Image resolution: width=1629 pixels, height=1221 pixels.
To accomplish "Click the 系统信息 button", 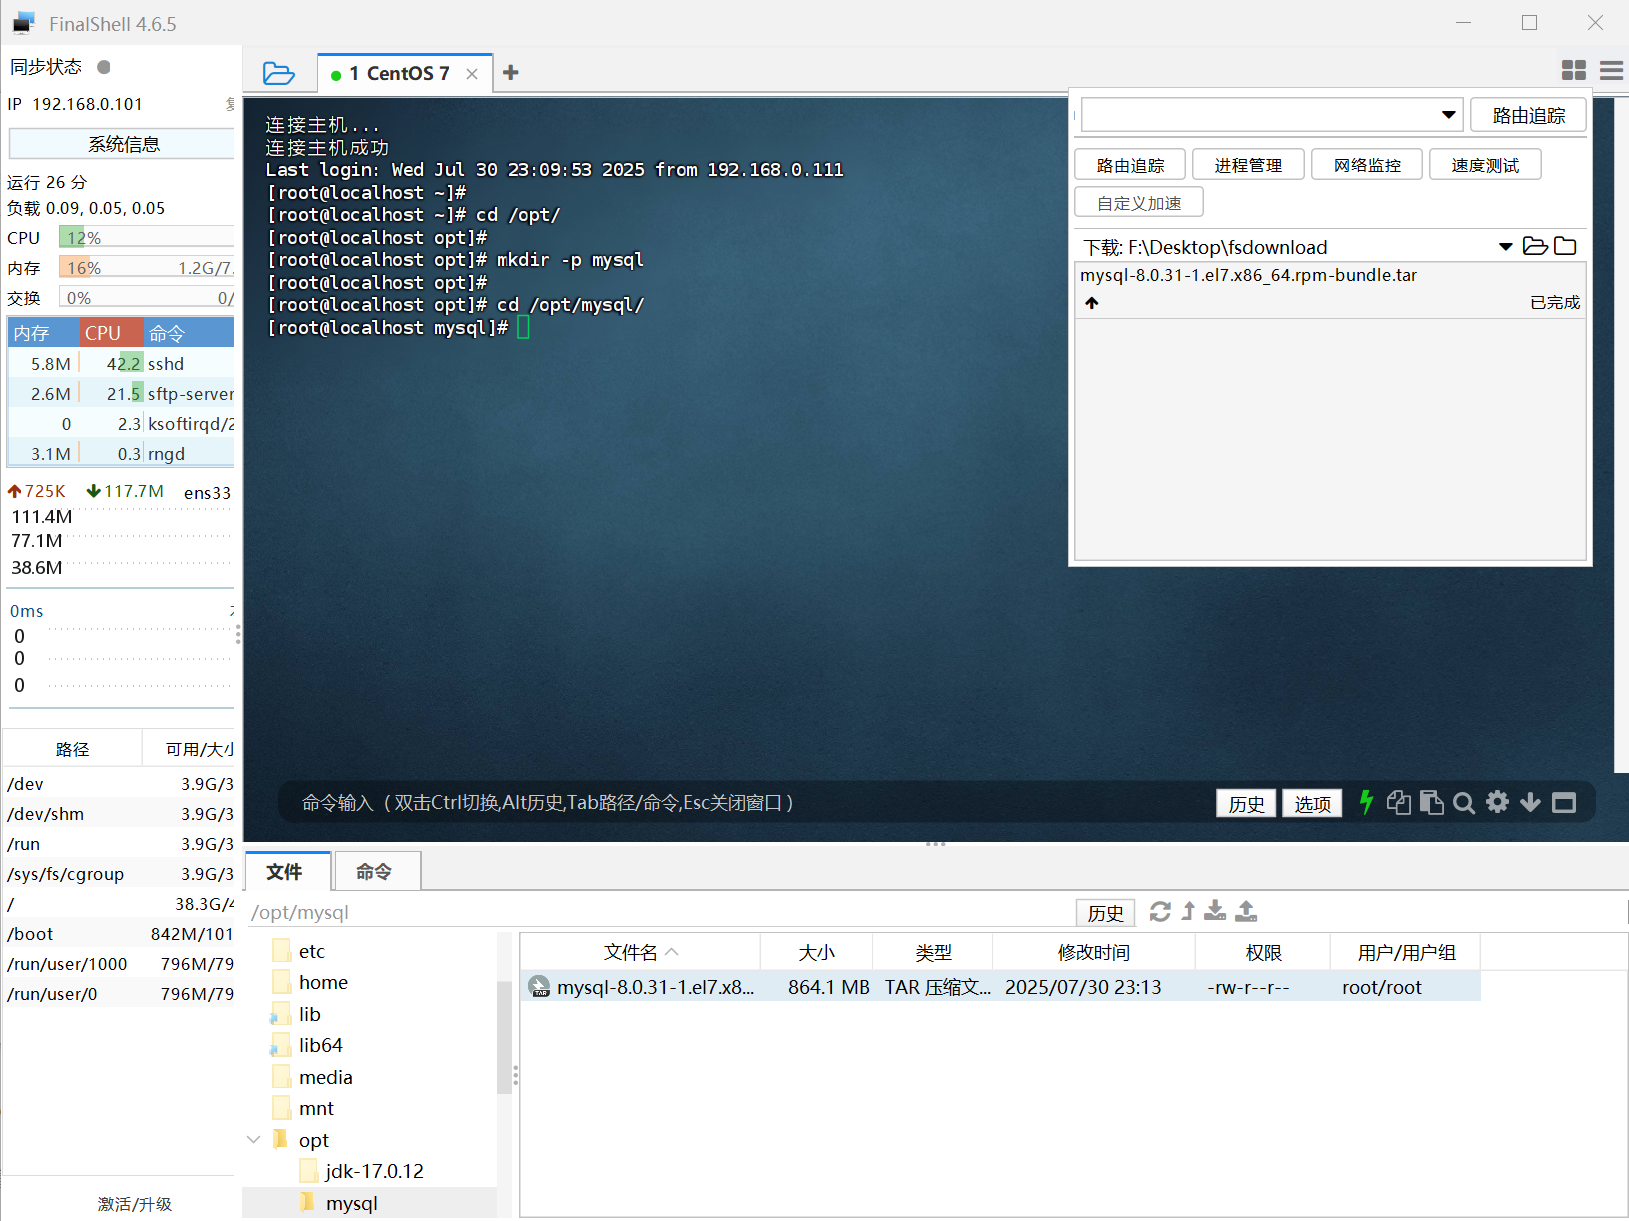I will (123, 144).
